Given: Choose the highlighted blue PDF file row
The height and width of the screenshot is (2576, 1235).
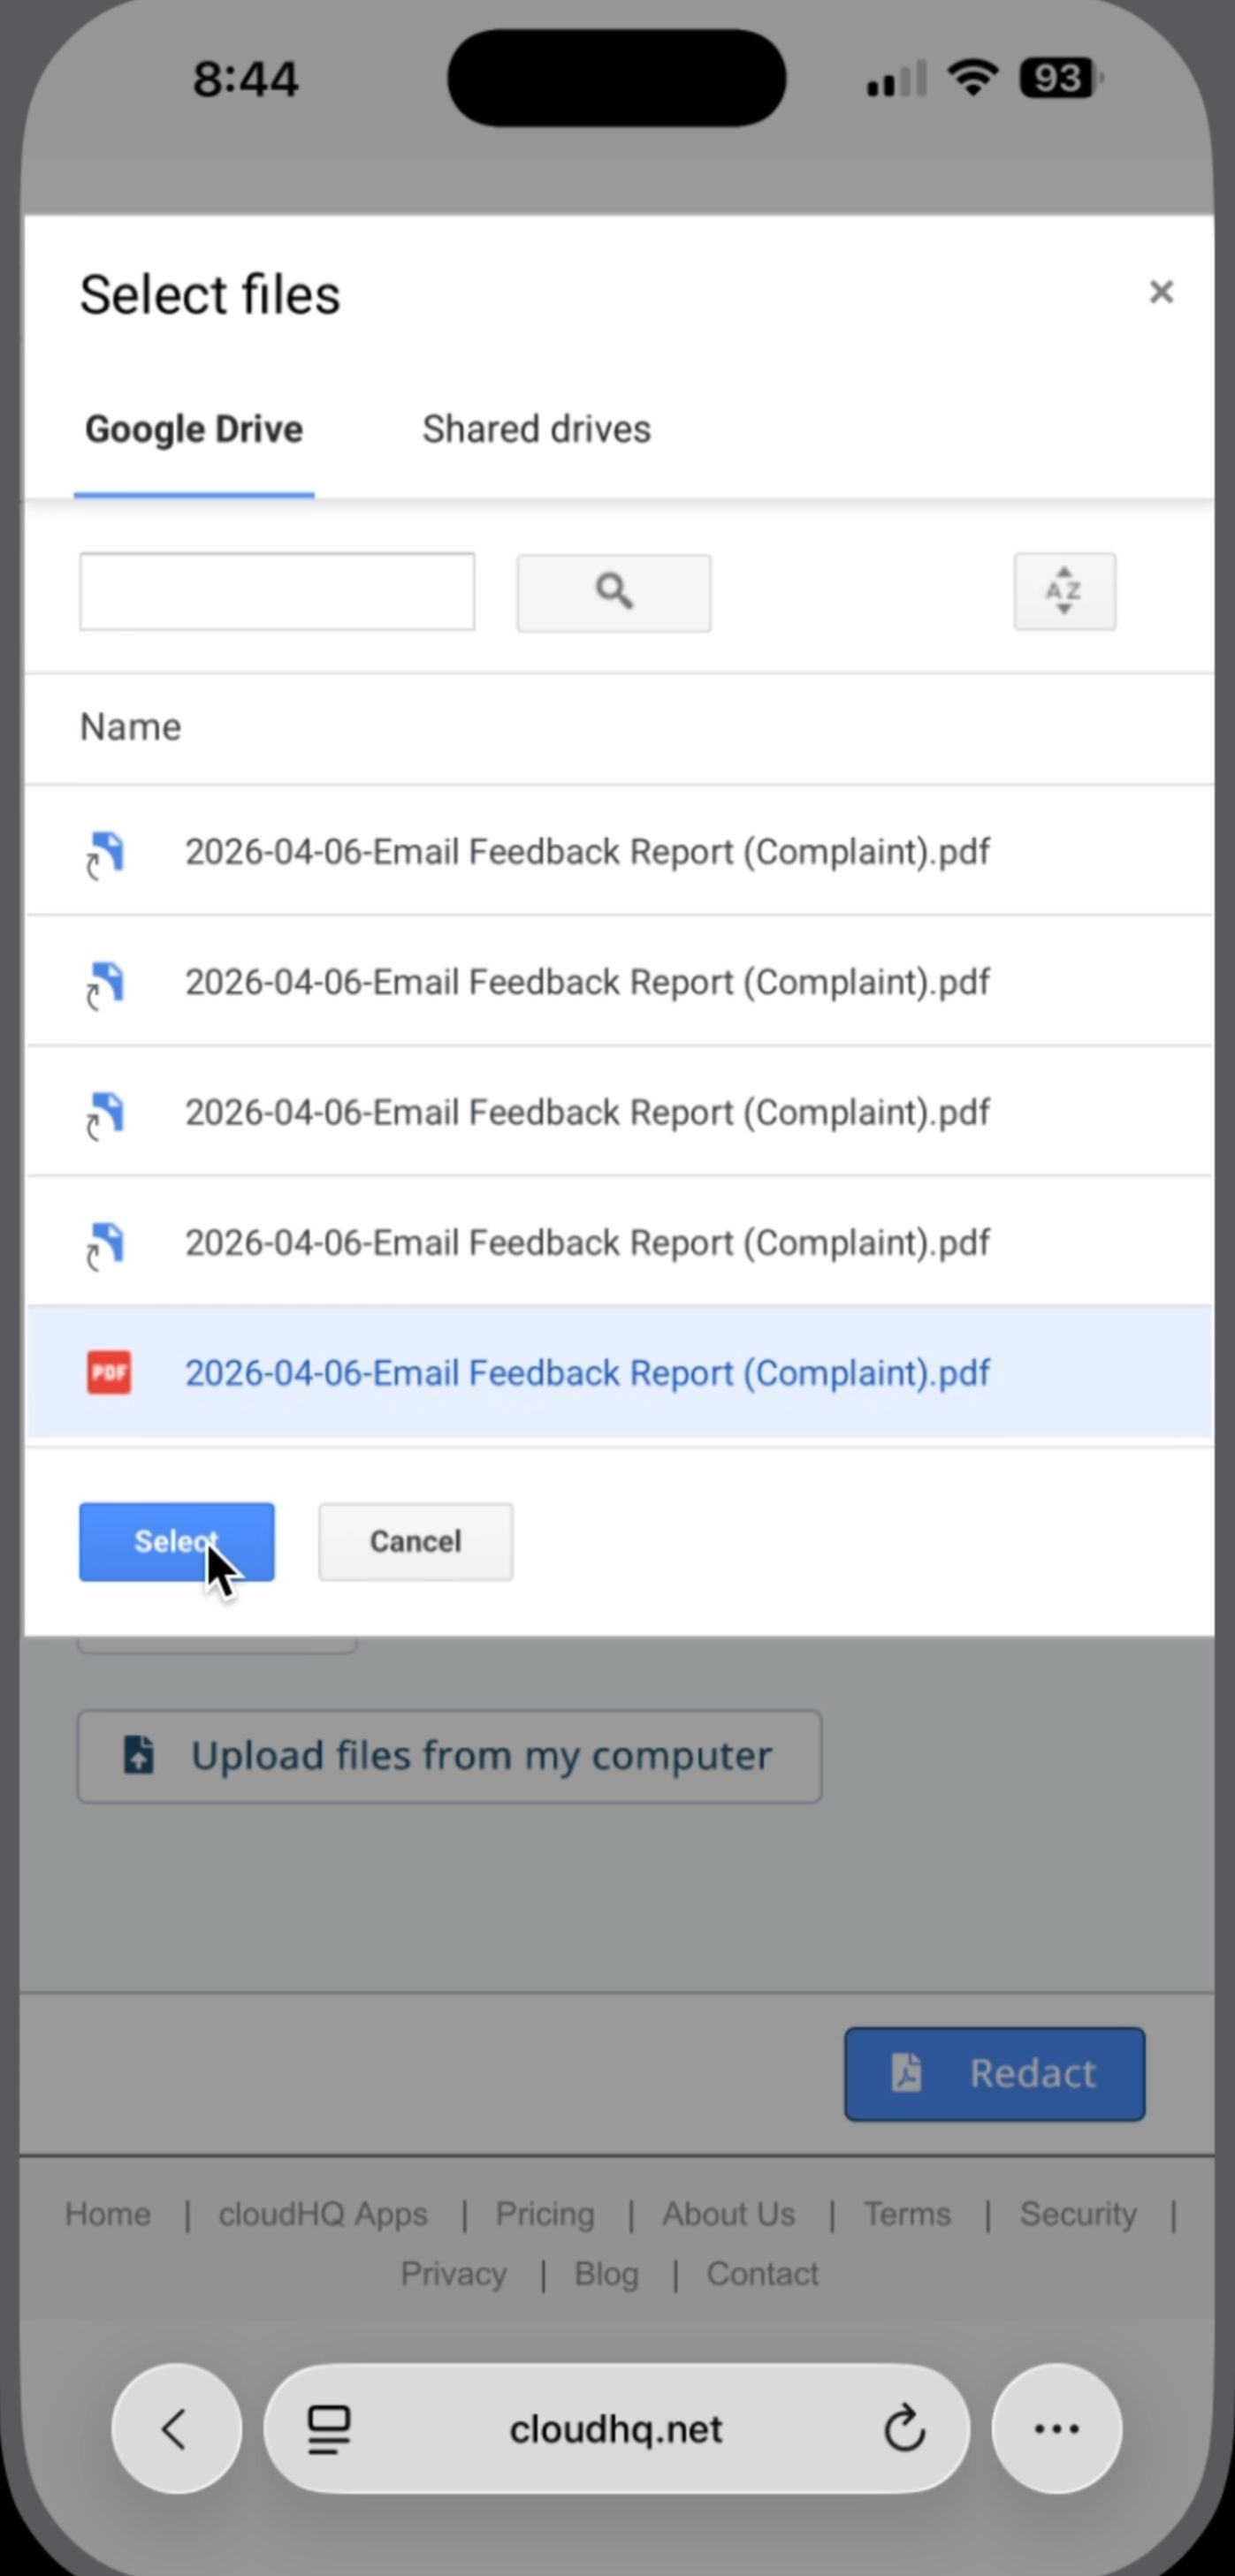Looking at the screenshot, I should click(x=587, y=1372).
